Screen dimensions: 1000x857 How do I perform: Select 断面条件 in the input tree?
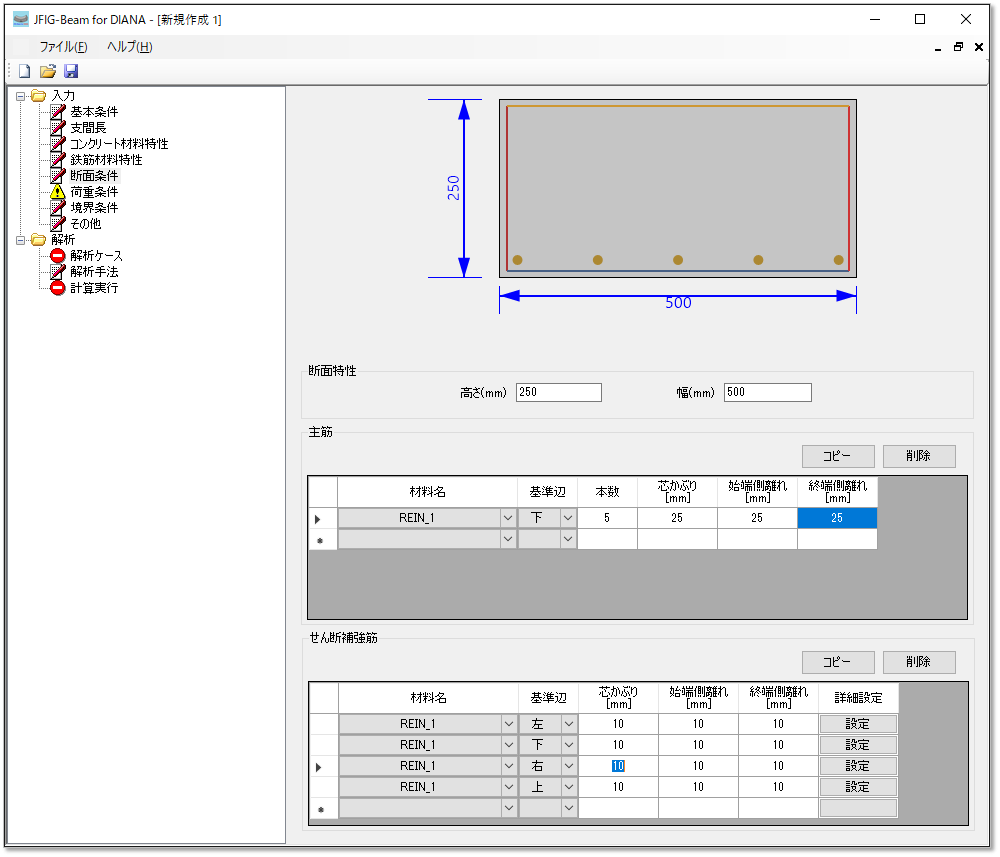(93, 176)
